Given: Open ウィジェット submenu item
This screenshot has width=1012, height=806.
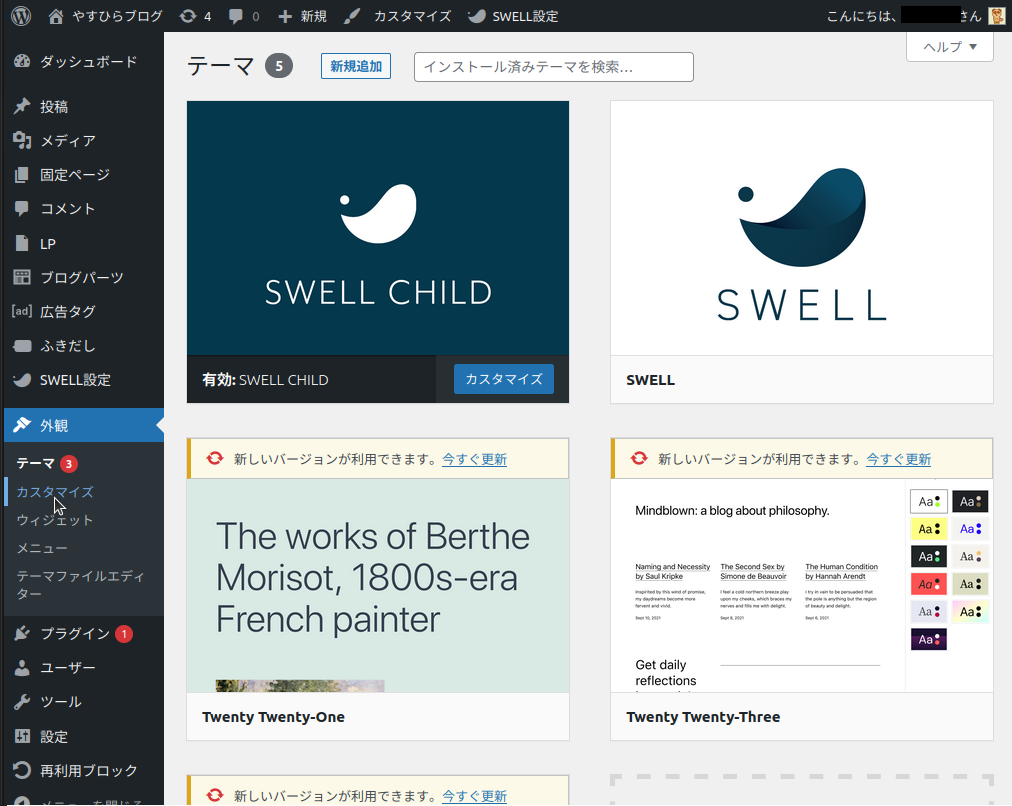Looking at the screenshot, I should pos(55,520).
